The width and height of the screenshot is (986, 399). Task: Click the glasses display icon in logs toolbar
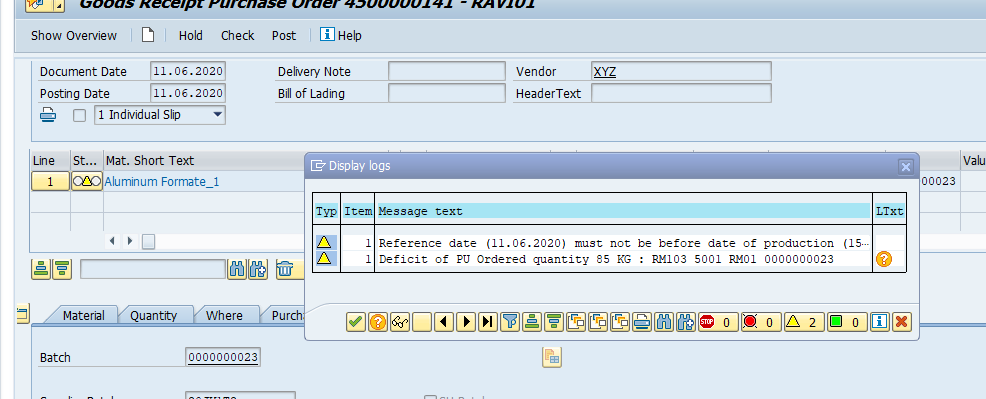pos(400,322)
